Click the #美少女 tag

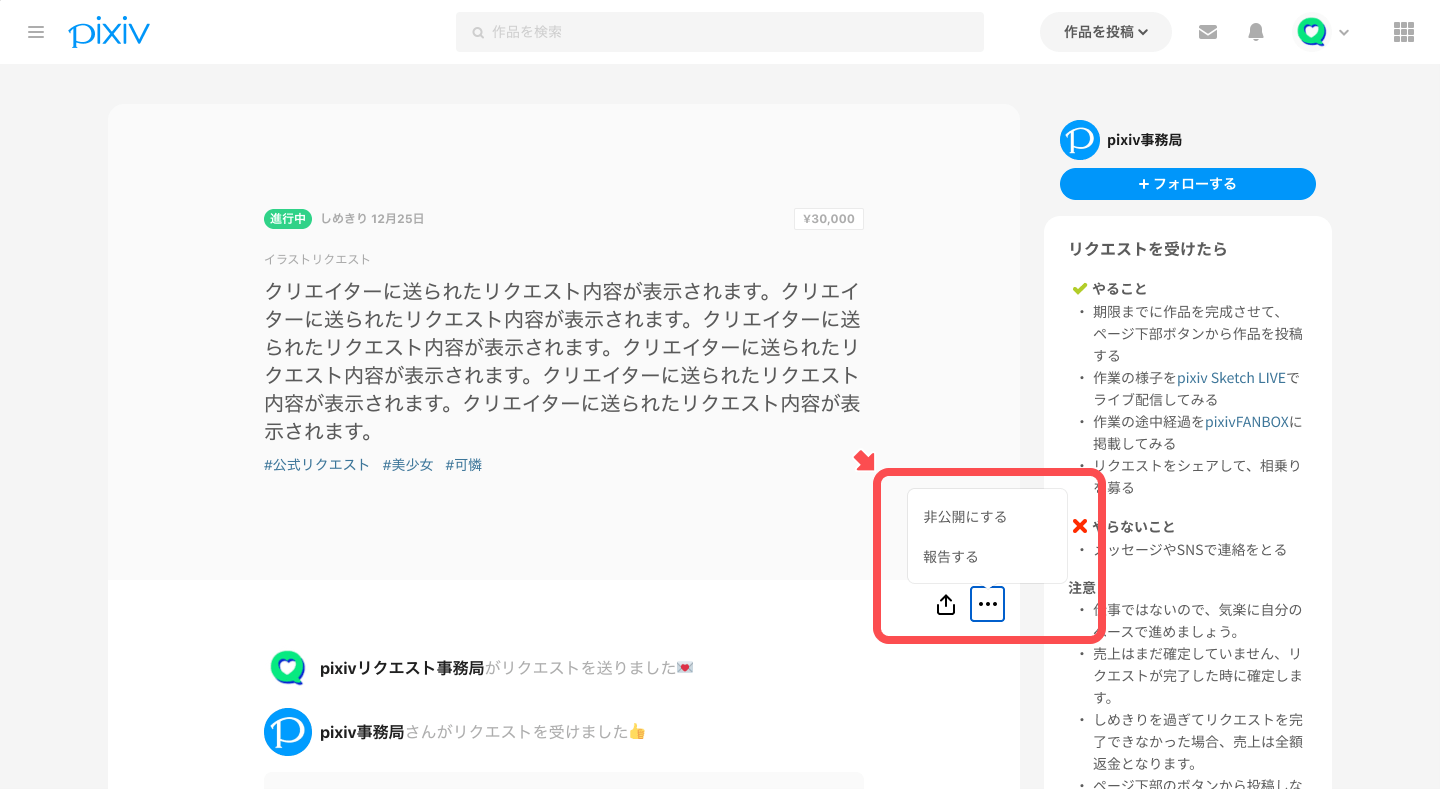(x=408, y=465)
